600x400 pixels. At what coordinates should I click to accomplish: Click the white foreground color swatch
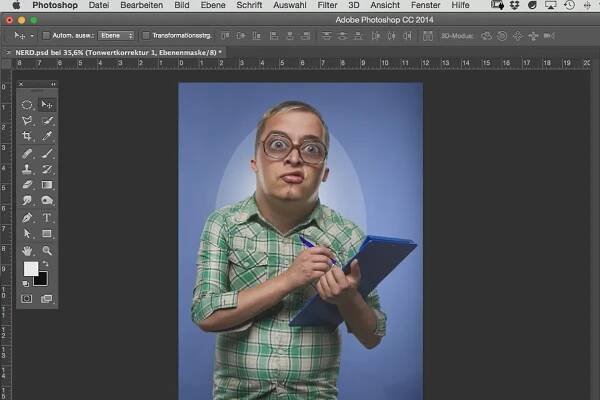click(x=30, y=268)
